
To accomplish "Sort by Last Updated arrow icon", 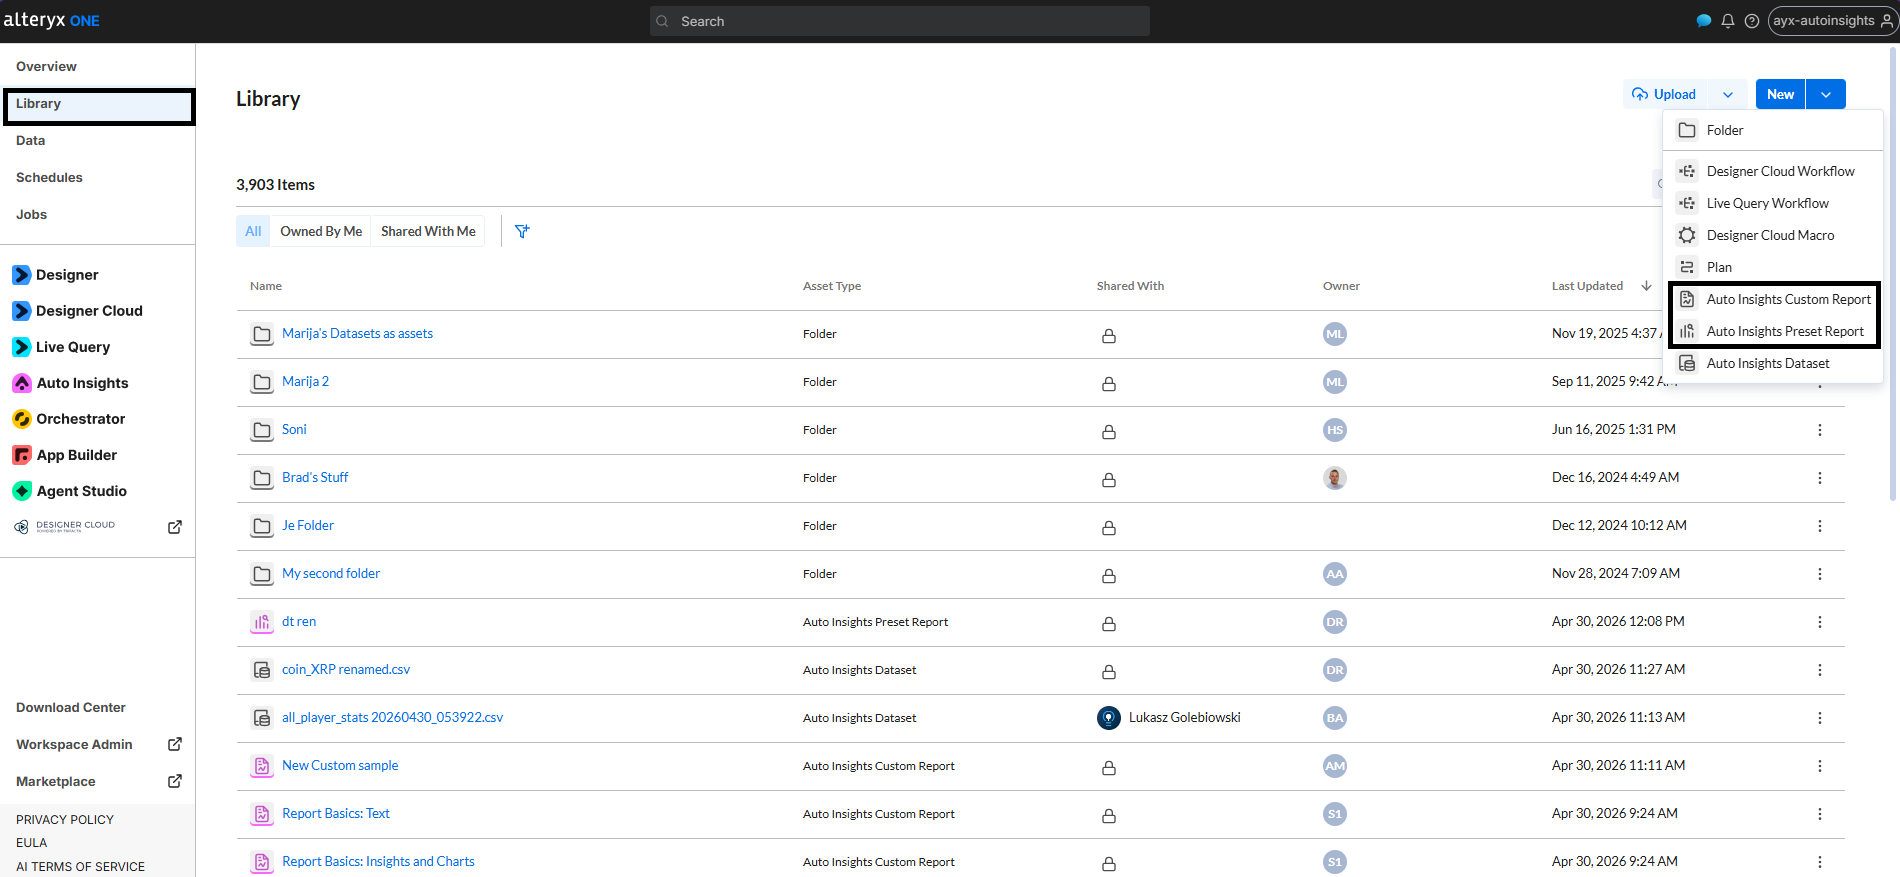I will point(1646,286).
